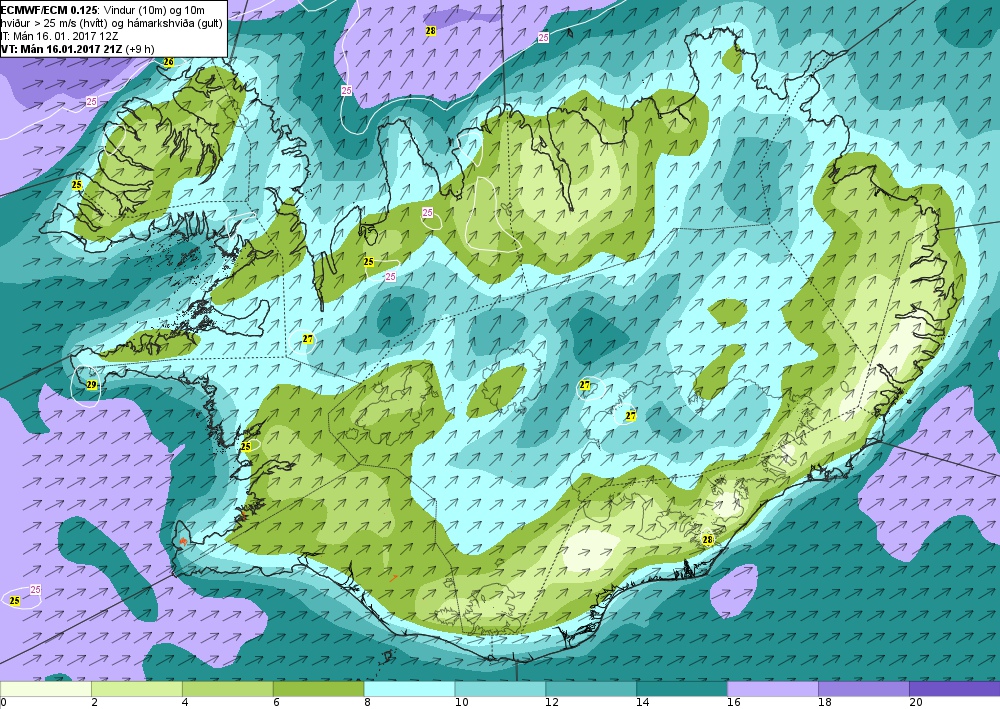Click the scale tick label '8'

coord(367,703)
